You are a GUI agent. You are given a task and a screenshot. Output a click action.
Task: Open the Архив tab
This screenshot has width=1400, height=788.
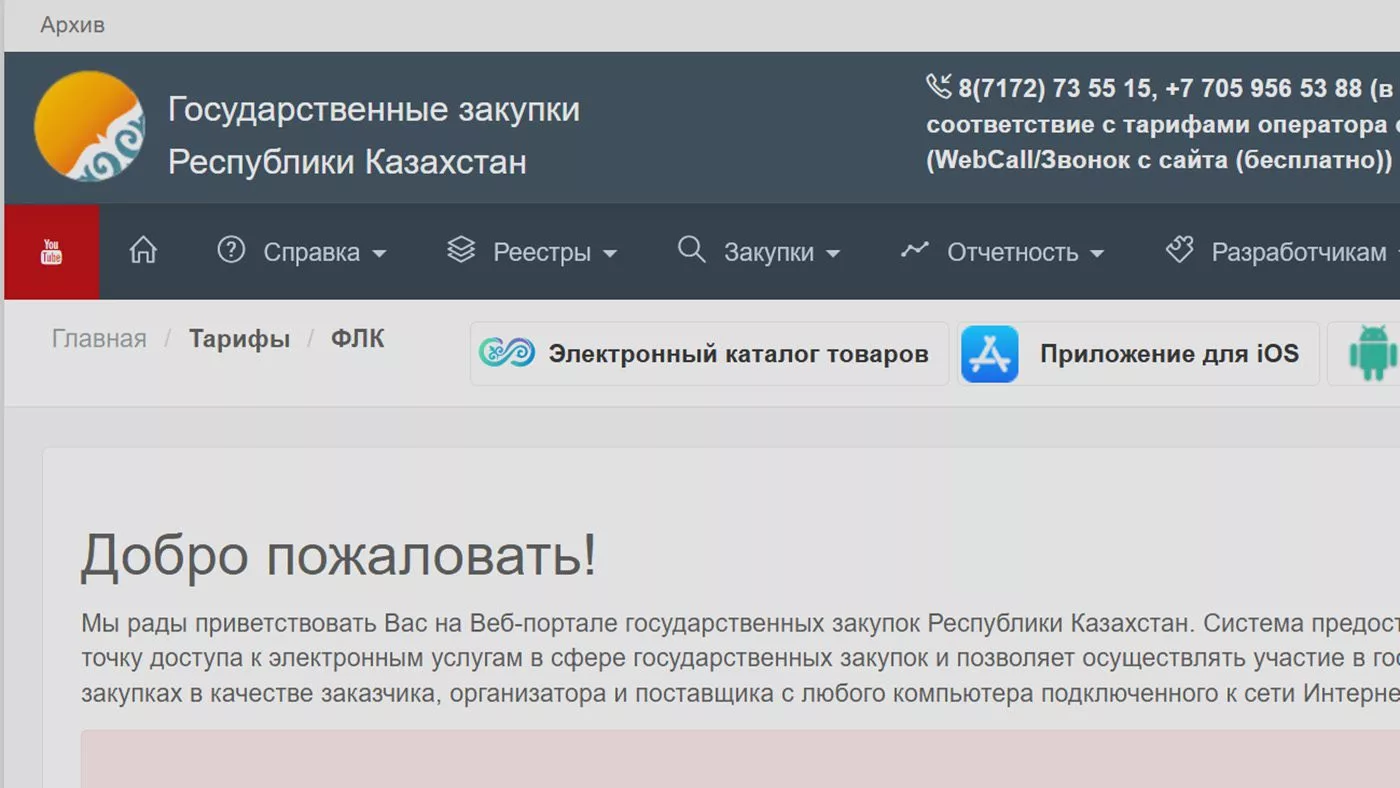[72, 25]
